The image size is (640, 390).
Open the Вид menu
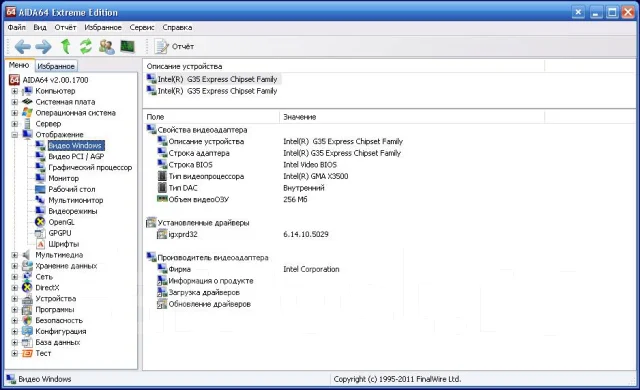pos(40,27)
